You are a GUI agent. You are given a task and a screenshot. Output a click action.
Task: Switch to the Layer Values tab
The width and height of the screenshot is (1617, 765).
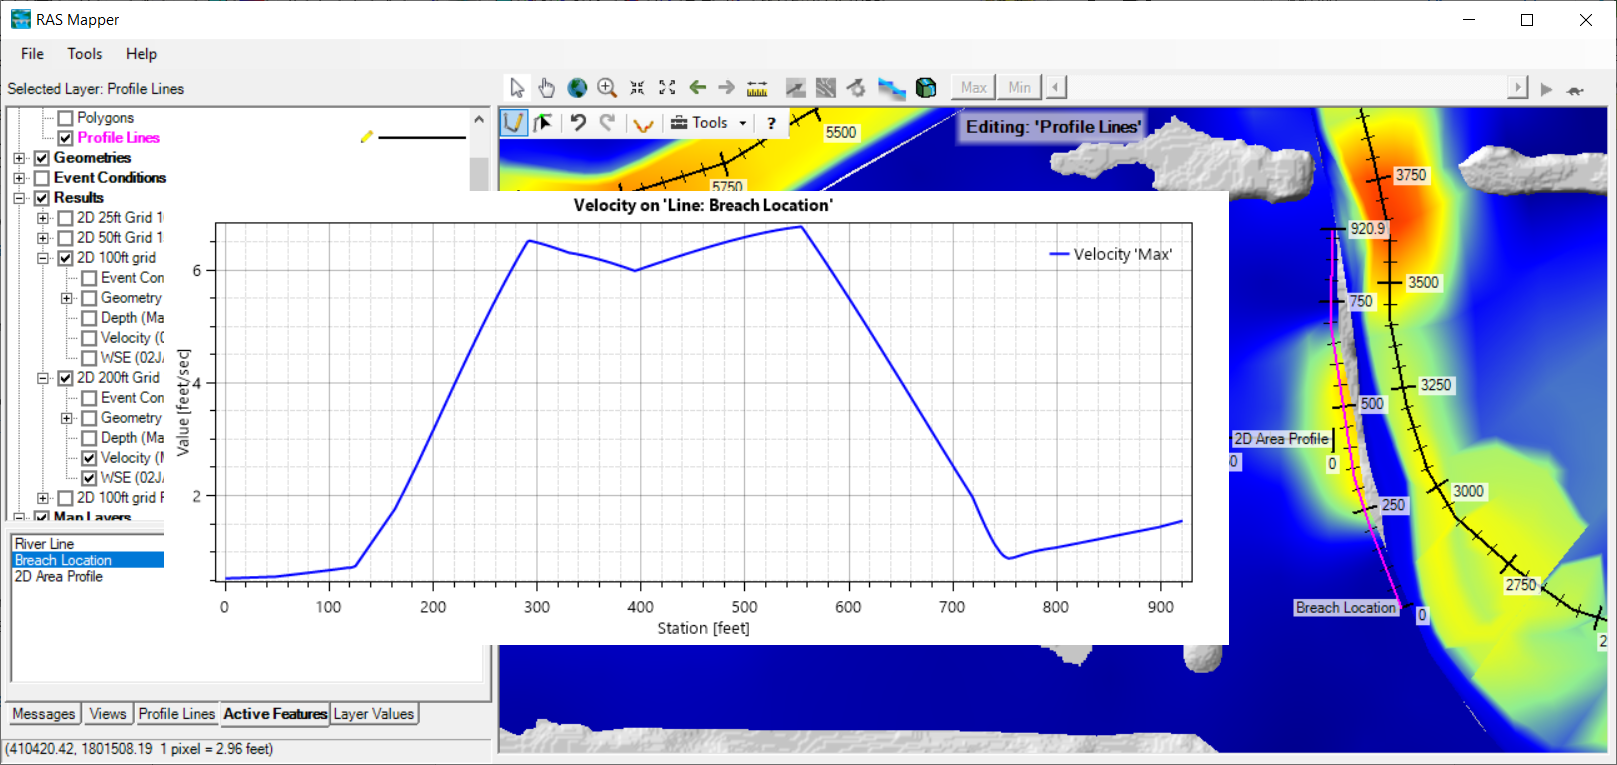tap(373, 714)
